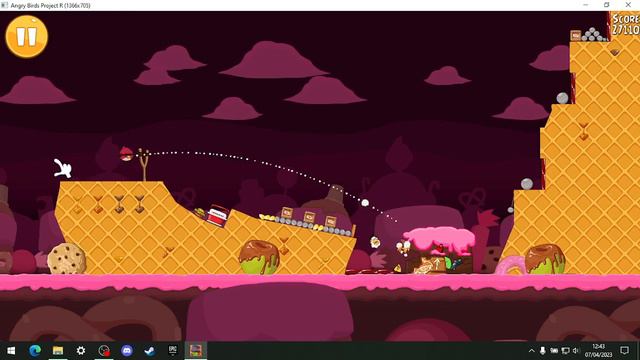Open the recorder app with red dot on taskbar

pyautogui.click(x=104, y=351)
